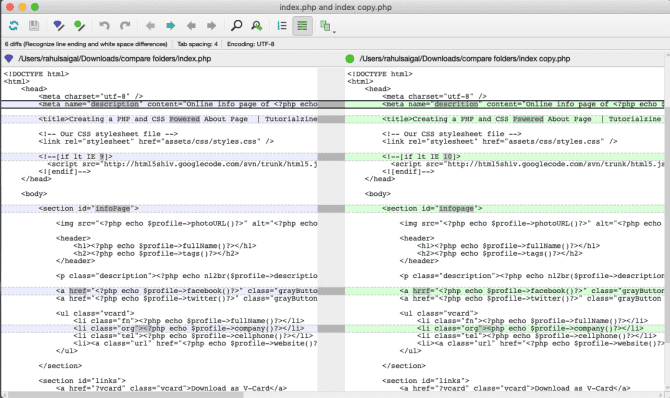The width and height of the screenshot is (670, 398).
Task: Click right pane '<!--[if lt IE 10]>' line
Action: point(505,157)
